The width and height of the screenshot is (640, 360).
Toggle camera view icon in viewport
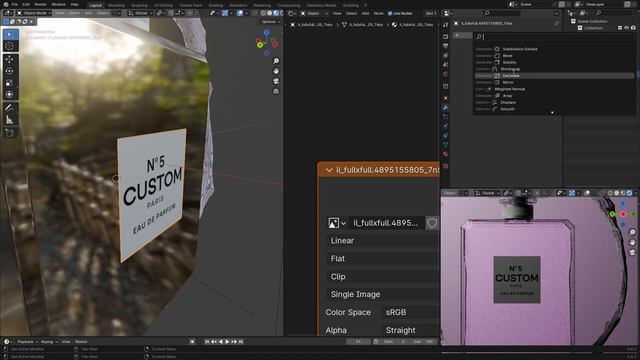click(276, 81)
